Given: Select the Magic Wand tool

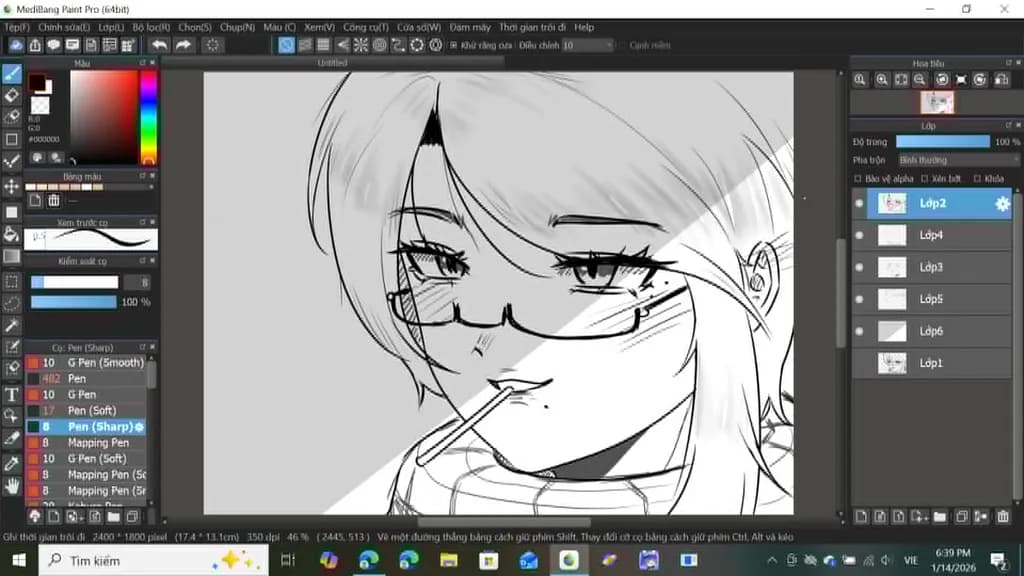Looking at the screenshot, I should pyautogui.click(x=12, y=325).
